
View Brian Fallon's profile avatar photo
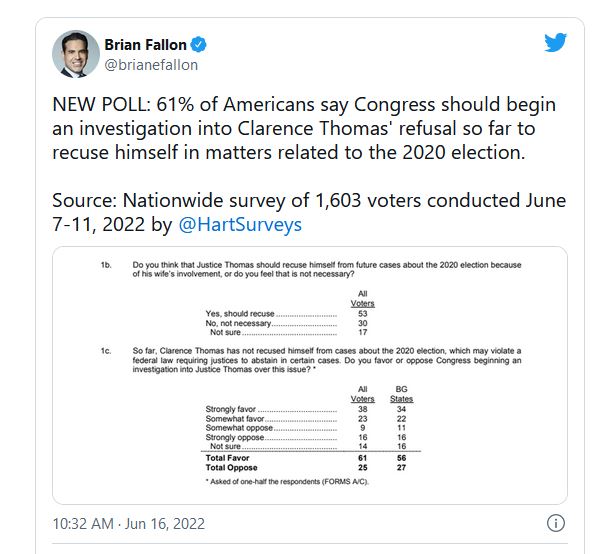coord(76,54)
